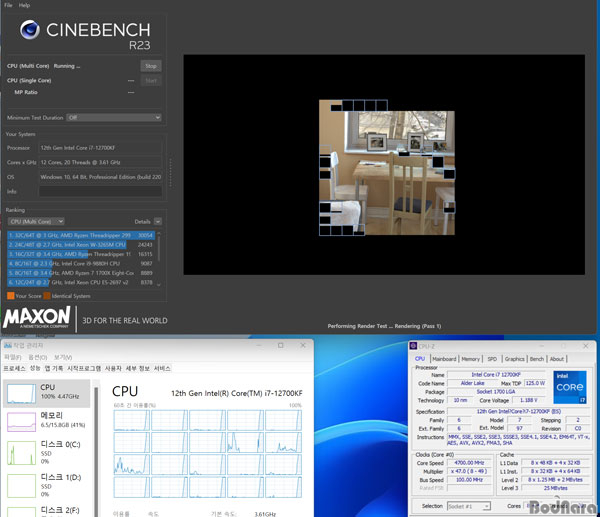Screen dimensions: 600x517
Task: Switch to the 성능 tab in Task Manager
Action: click(x=35, y=368)
